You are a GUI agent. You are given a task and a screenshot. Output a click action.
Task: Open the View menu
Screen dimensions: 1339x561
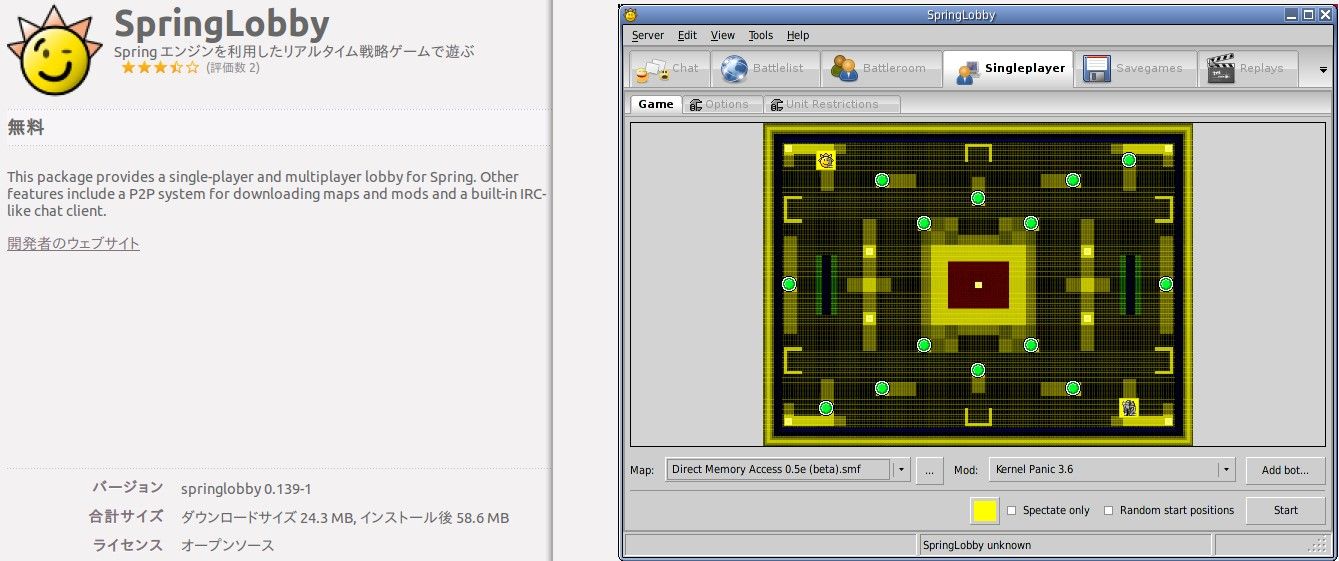click(x=722, y=35)
